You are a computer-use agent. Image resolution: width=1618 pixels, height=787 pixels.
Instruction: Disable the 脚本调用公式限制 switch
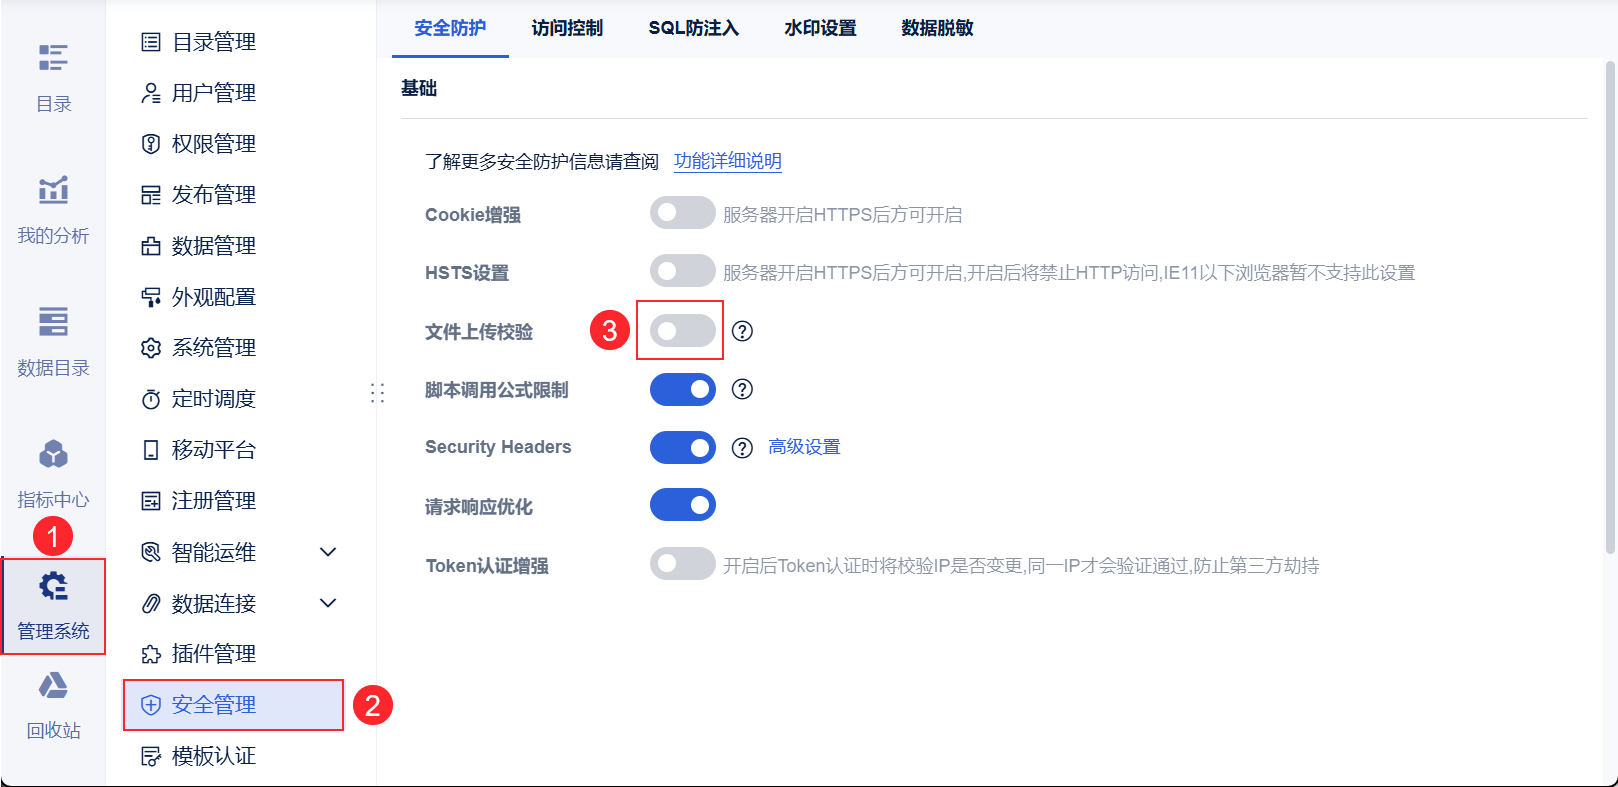click(682, 389)
